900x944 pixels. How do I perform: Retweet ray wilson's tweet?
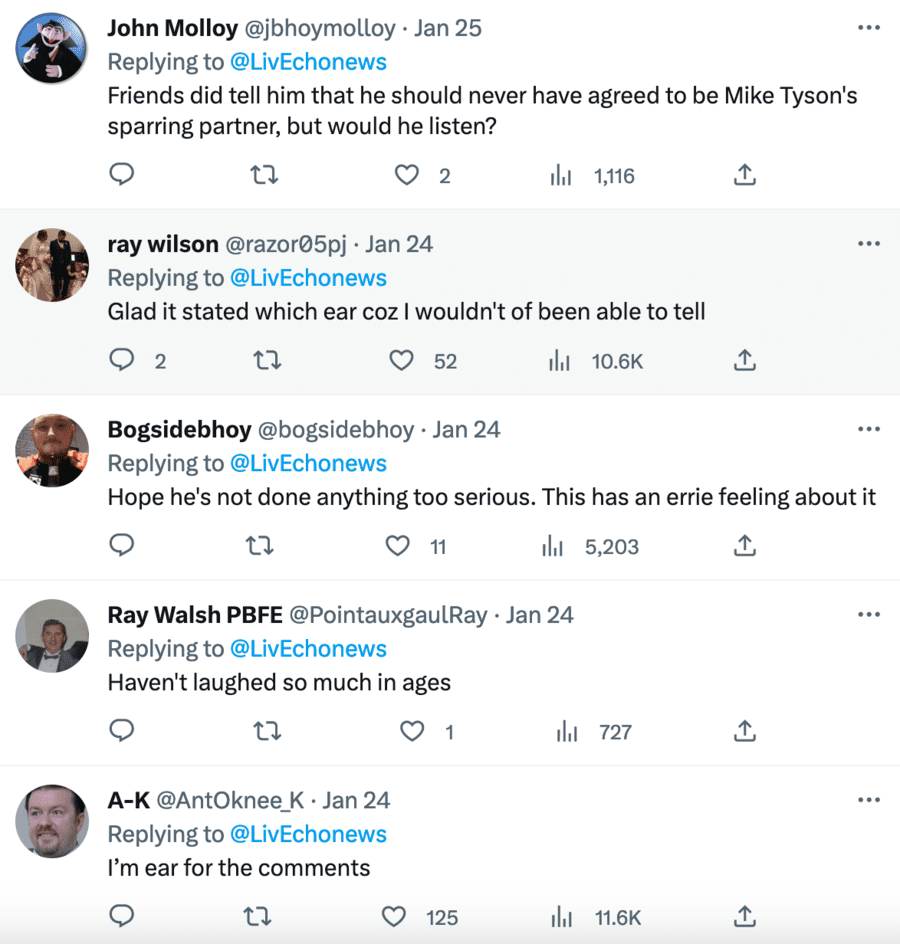tap(263, 361)
